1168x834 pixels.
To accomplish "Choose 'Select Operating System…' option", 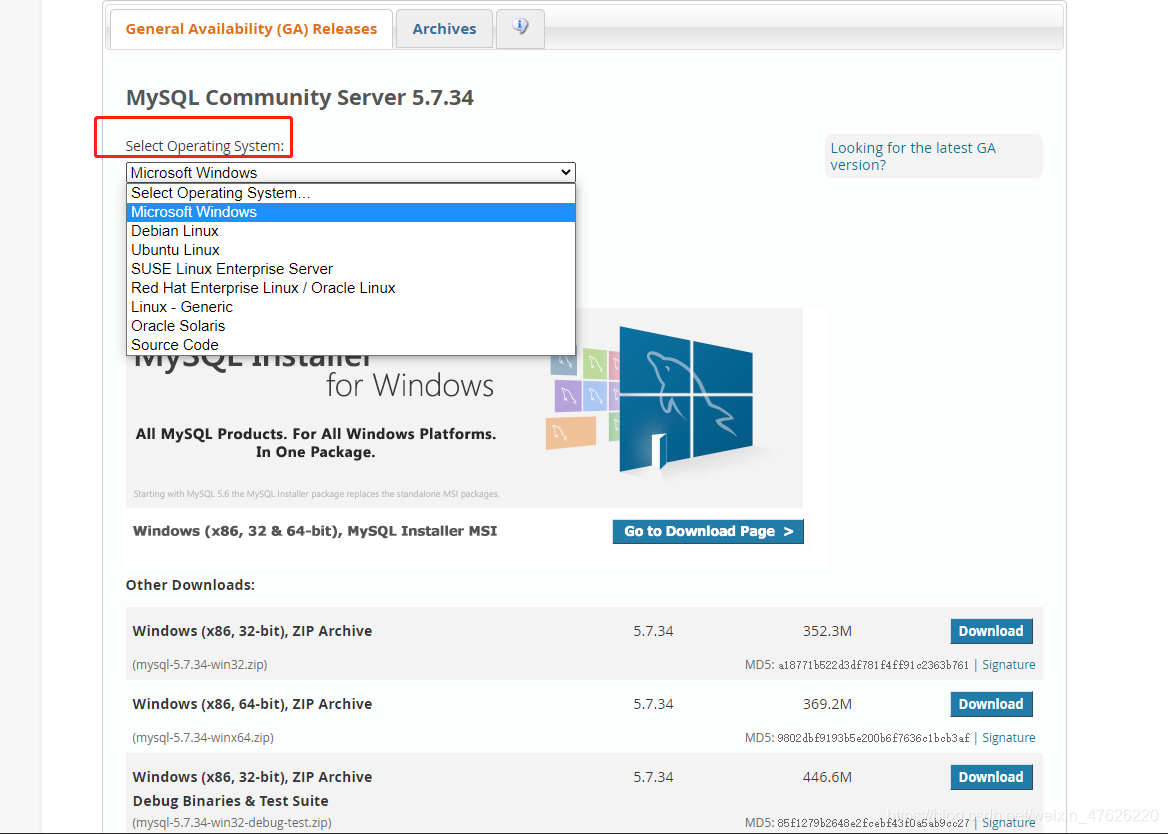I will tap(351, 193).
